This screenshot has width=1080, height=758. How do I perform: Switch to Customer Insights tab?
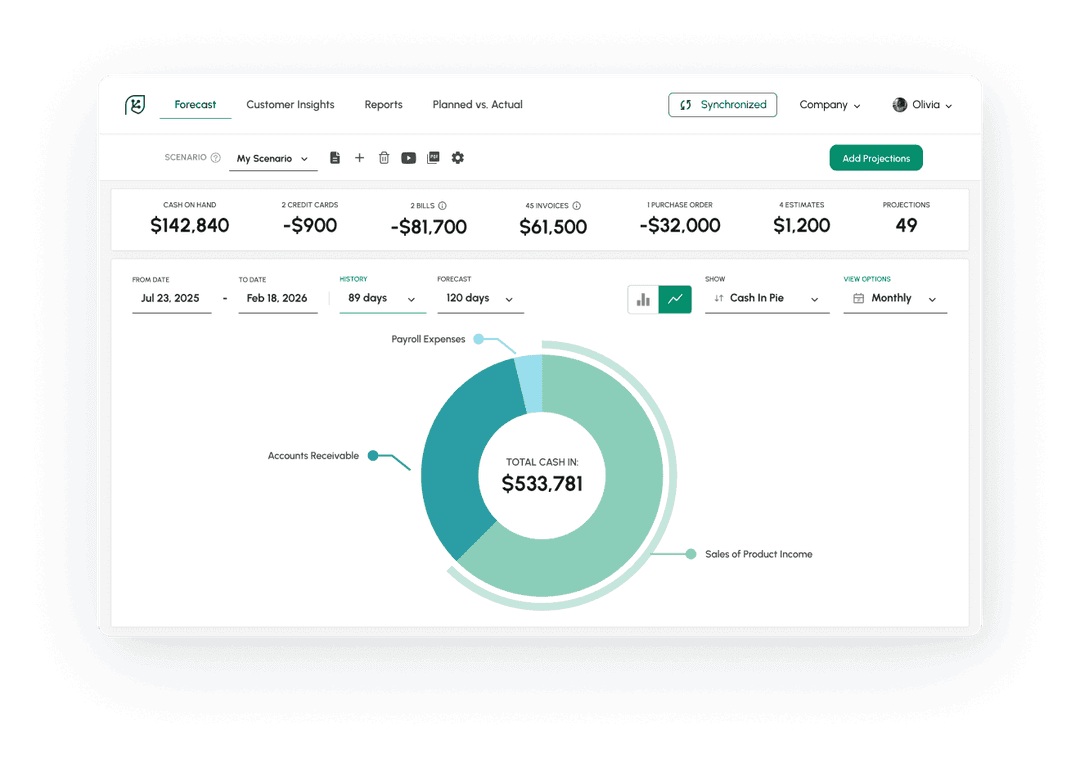tap(290, 105)
